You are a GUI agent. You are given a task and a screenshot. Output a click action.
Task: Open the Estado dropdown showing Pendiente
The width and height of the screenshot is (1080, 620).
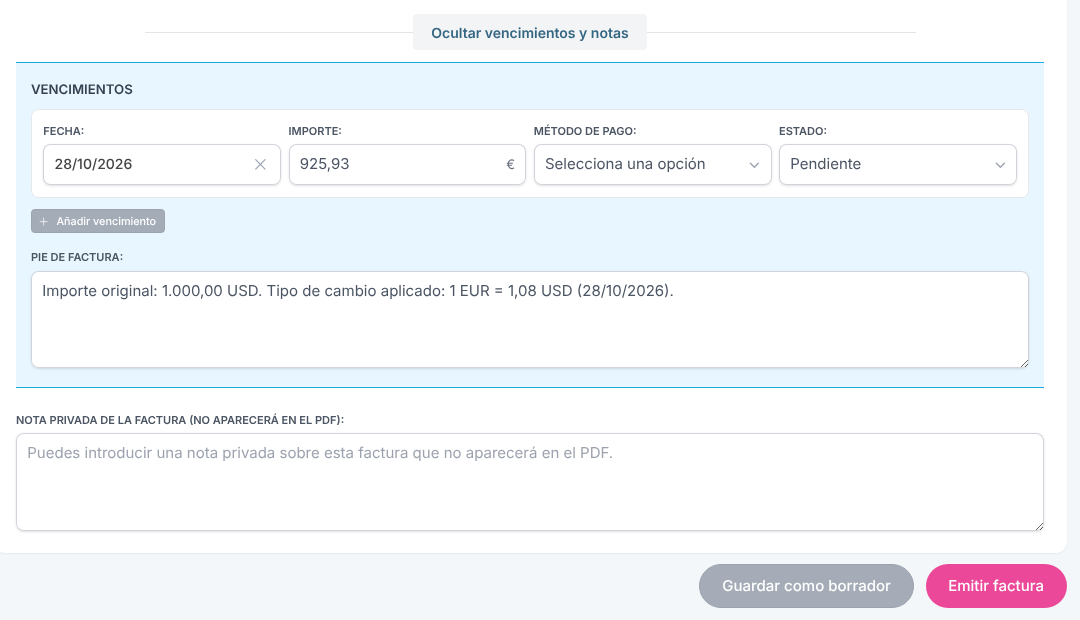point(897,165)
